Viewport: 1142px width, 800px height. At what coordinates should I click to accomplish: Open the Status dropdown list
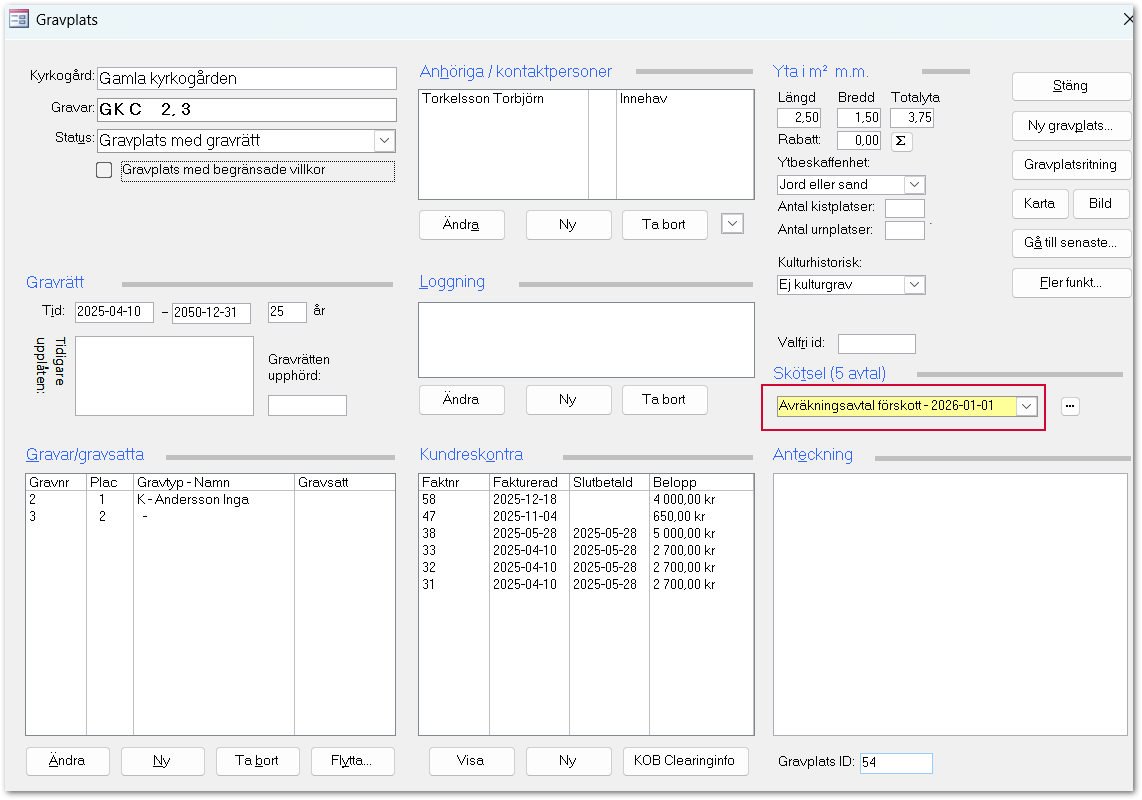(x=384, y=141)
